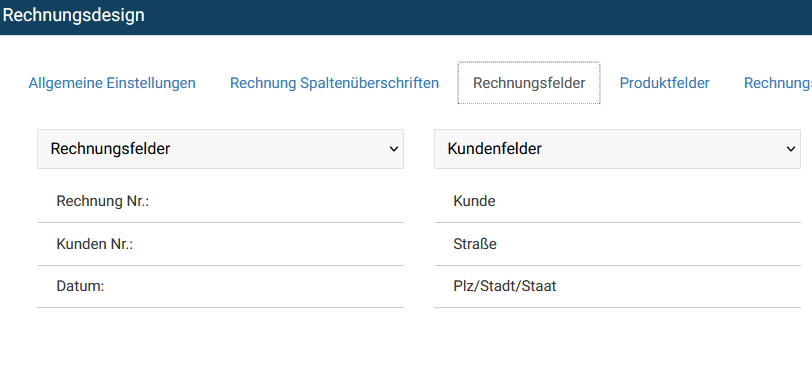Click the chevron arrow of Rechnungsfelder combo box

point(394,149)
